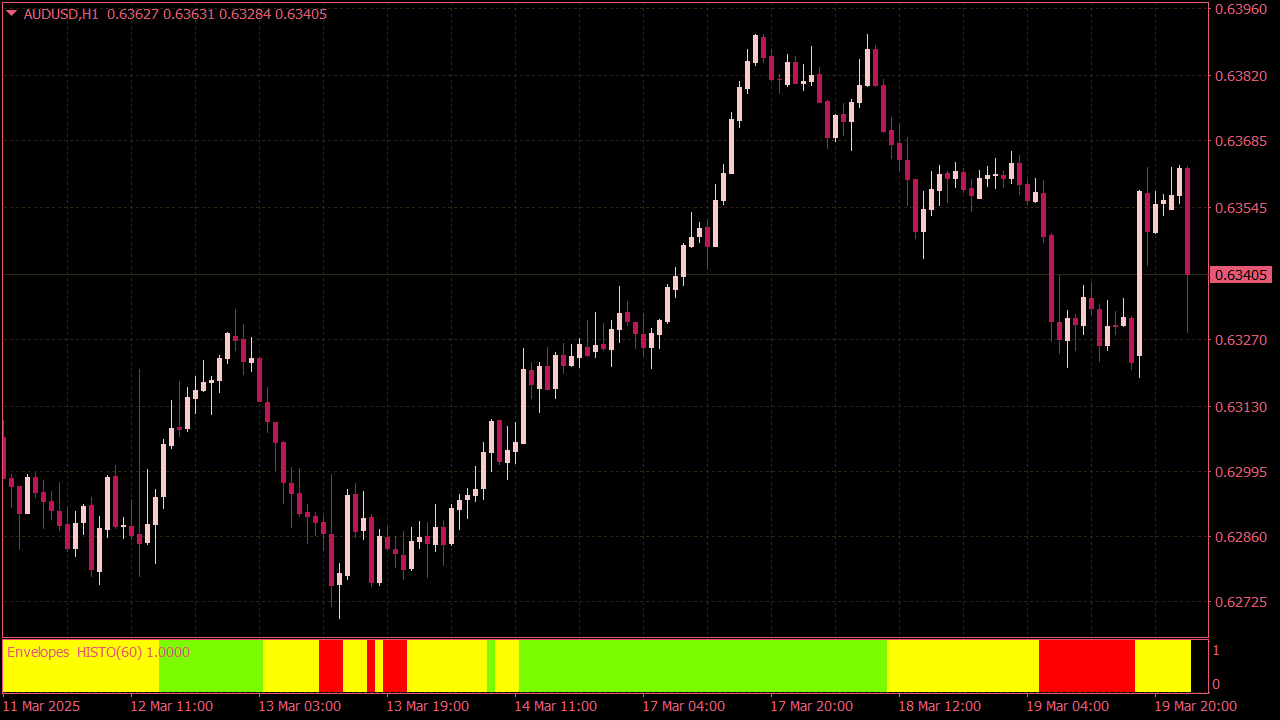This screenshot has height=720, width=1280.
Task: Click the 0.62860 price scale label
Action: click(1241, 537)
